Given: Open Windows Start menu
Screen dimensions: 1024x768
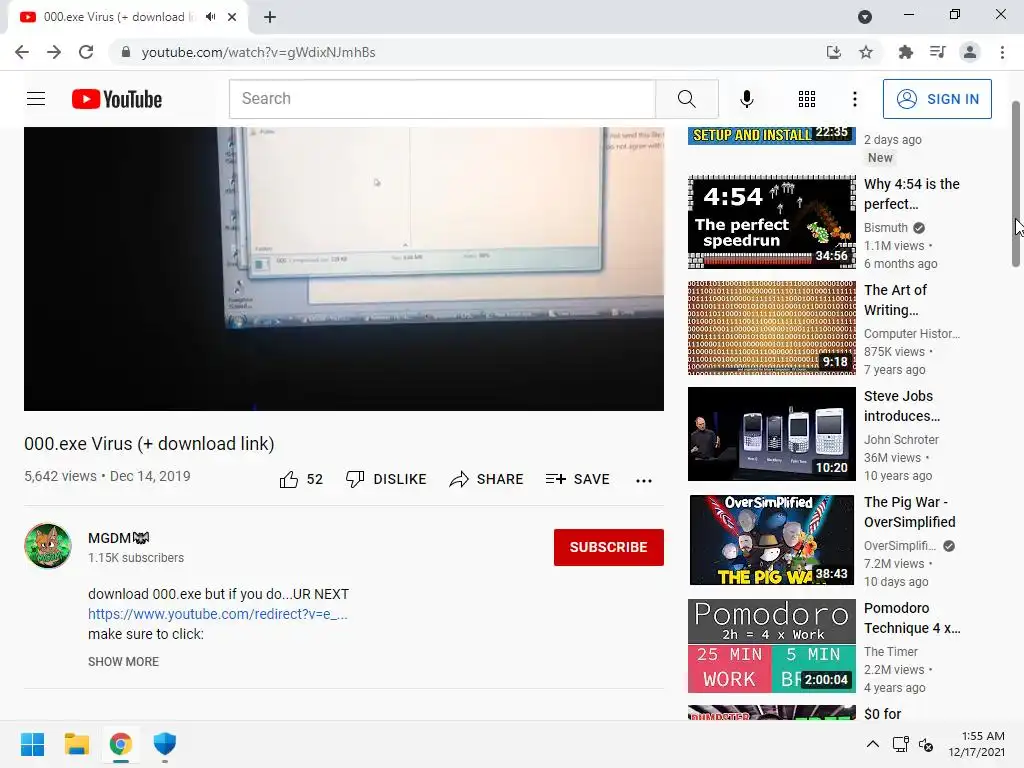Looking at the screenshot, I should click(x=32, y=744).
